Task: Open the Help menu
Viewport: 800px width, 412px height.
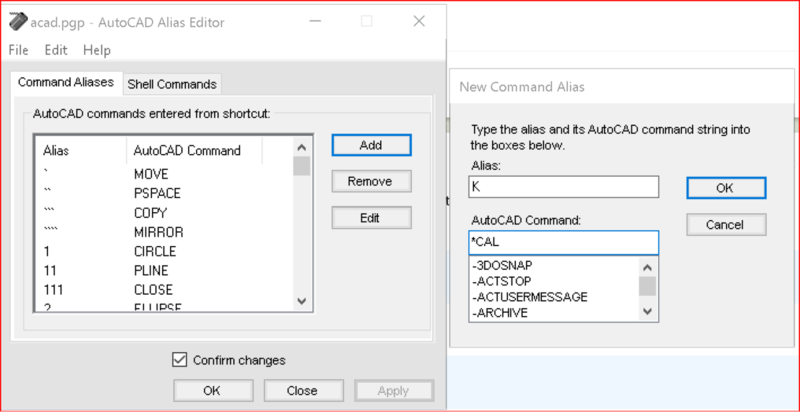Action: 97,50
